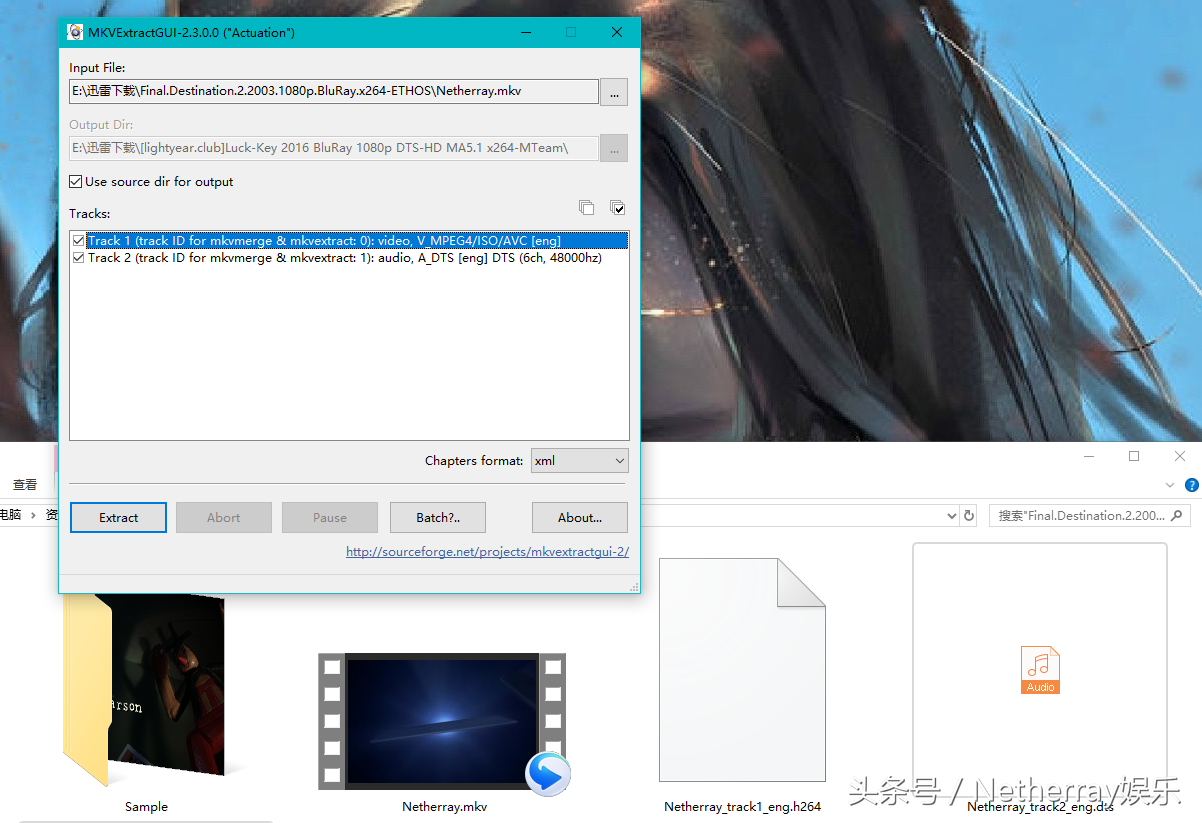1202x823 pixels.
Task: Open the 查看 tab in Explorer window
Action: 25,485
